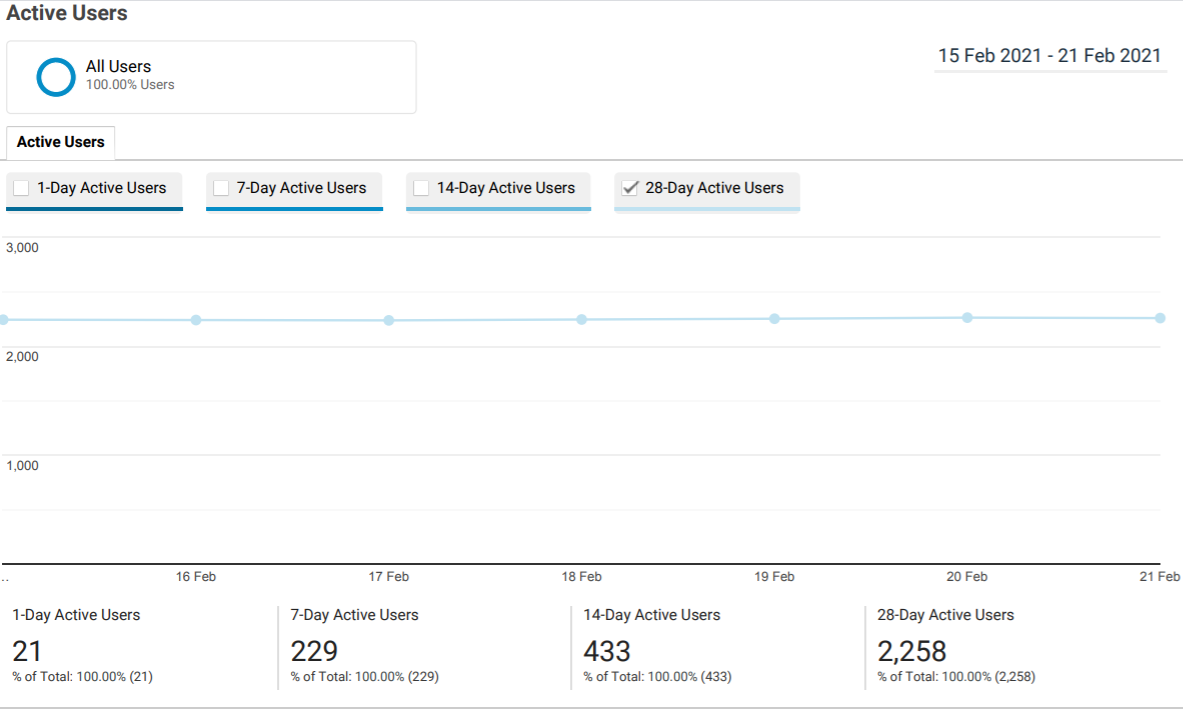Click the 7-Day Active Users value 229

[314, 651]
